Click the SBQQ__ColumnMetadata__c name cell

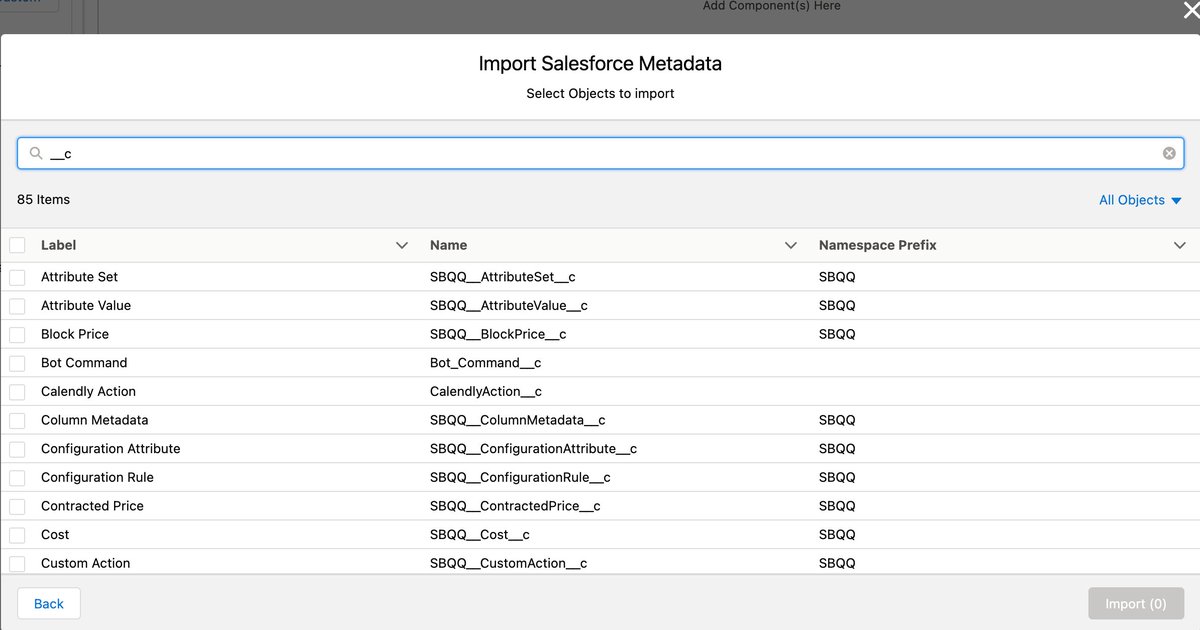518,420
